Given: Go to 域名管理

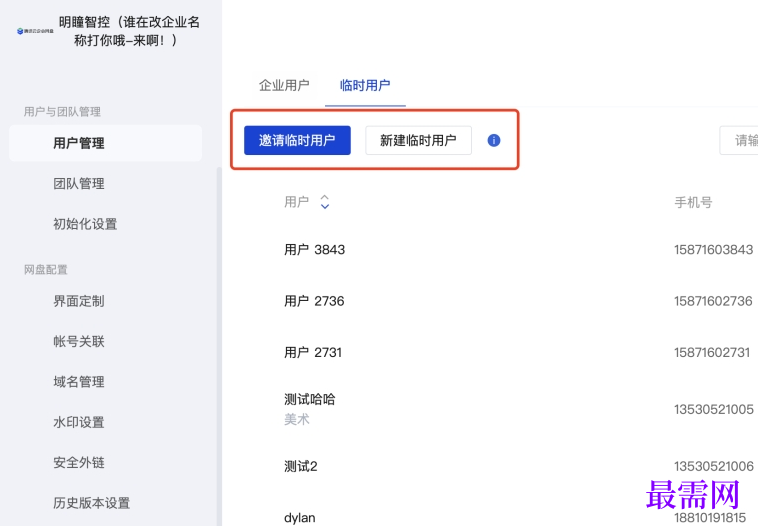Looking at the screenshot, I should pyautogui.click(x=79, y=382).
